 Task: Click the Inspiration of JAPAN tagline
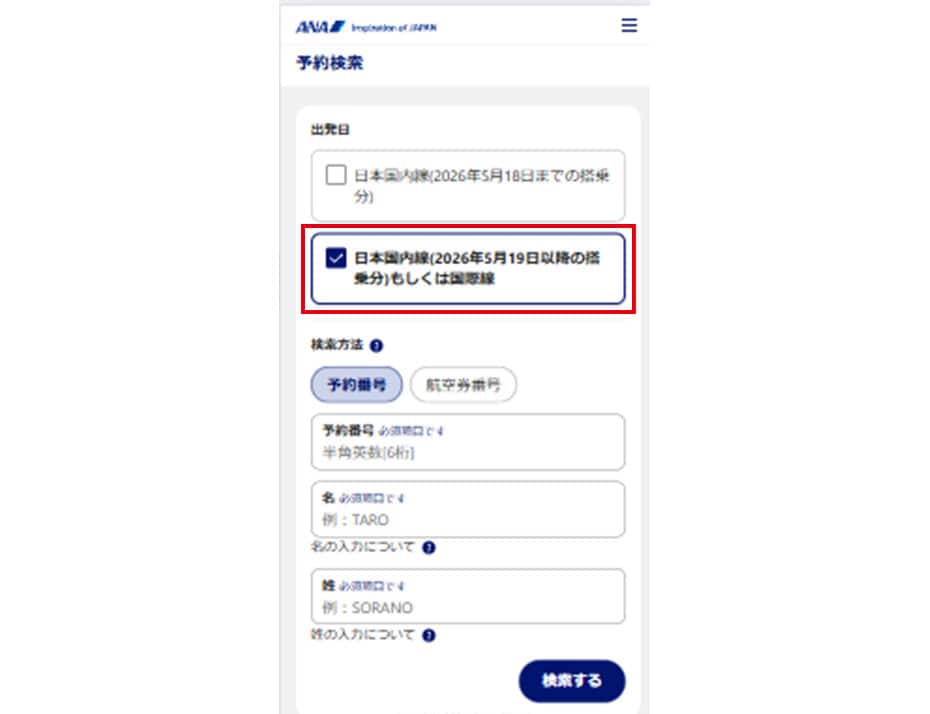(394, 28)
